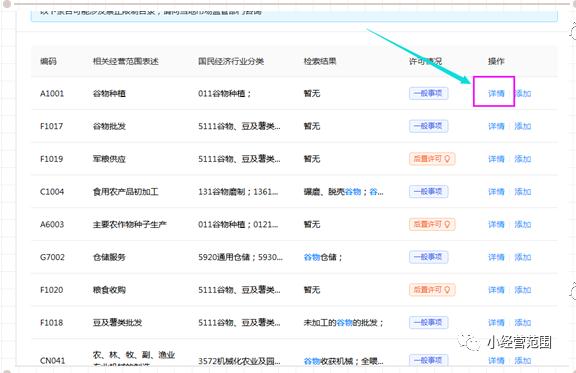Select code cell A6003
This screenshot has width=576, height=373.
(x=52, y=224)
